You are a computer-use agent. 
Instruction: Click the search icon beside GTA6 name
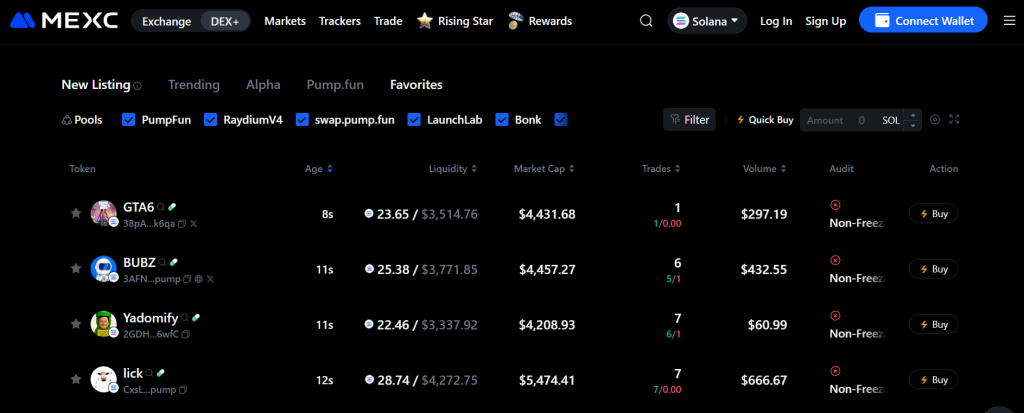[161, 207]
